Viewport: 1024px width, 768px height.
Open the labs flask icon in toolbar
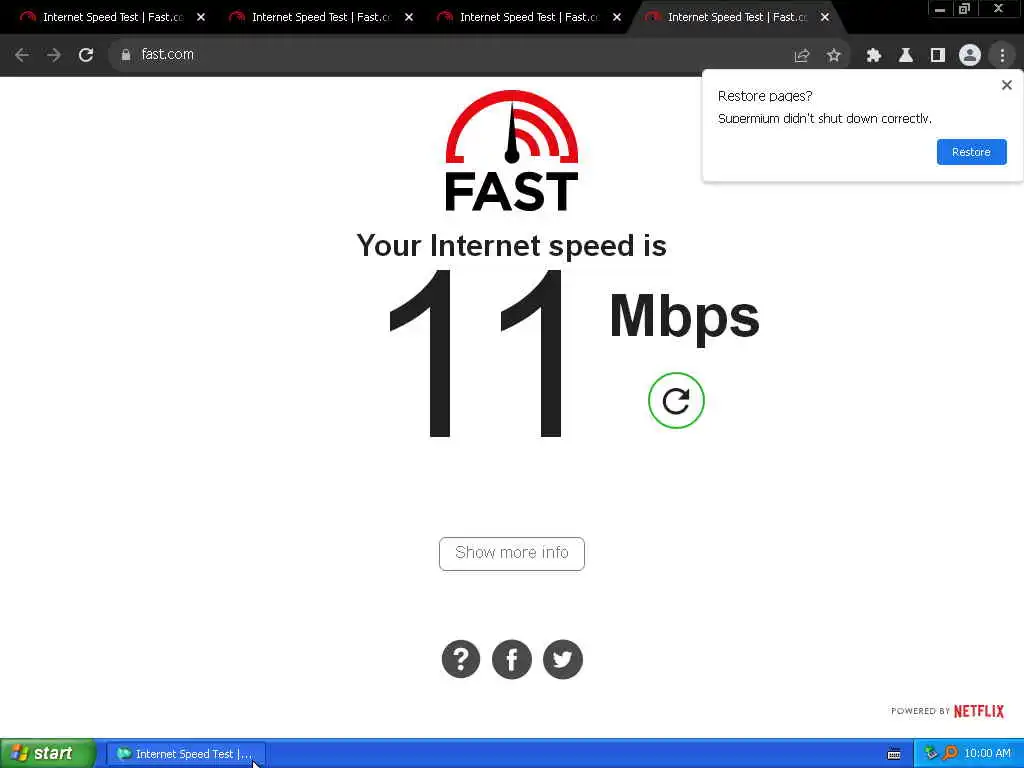click(x=906, y=56)
